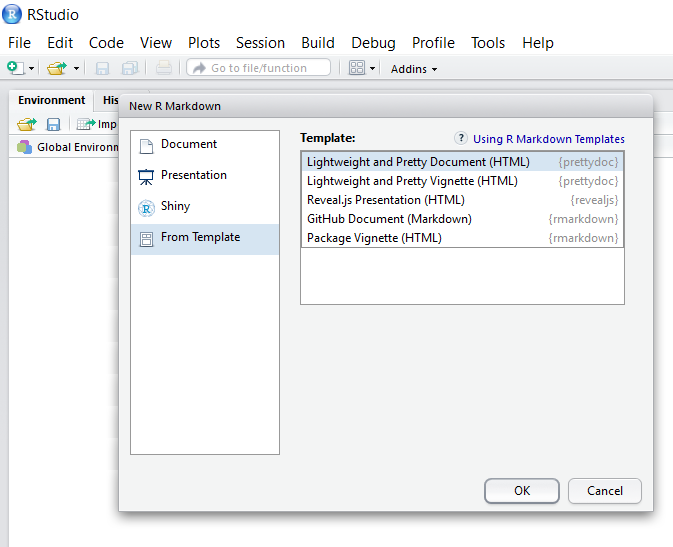This screenshot has width=673, height=547.
Task: Open the Edit menu
Action: (60, 43)
